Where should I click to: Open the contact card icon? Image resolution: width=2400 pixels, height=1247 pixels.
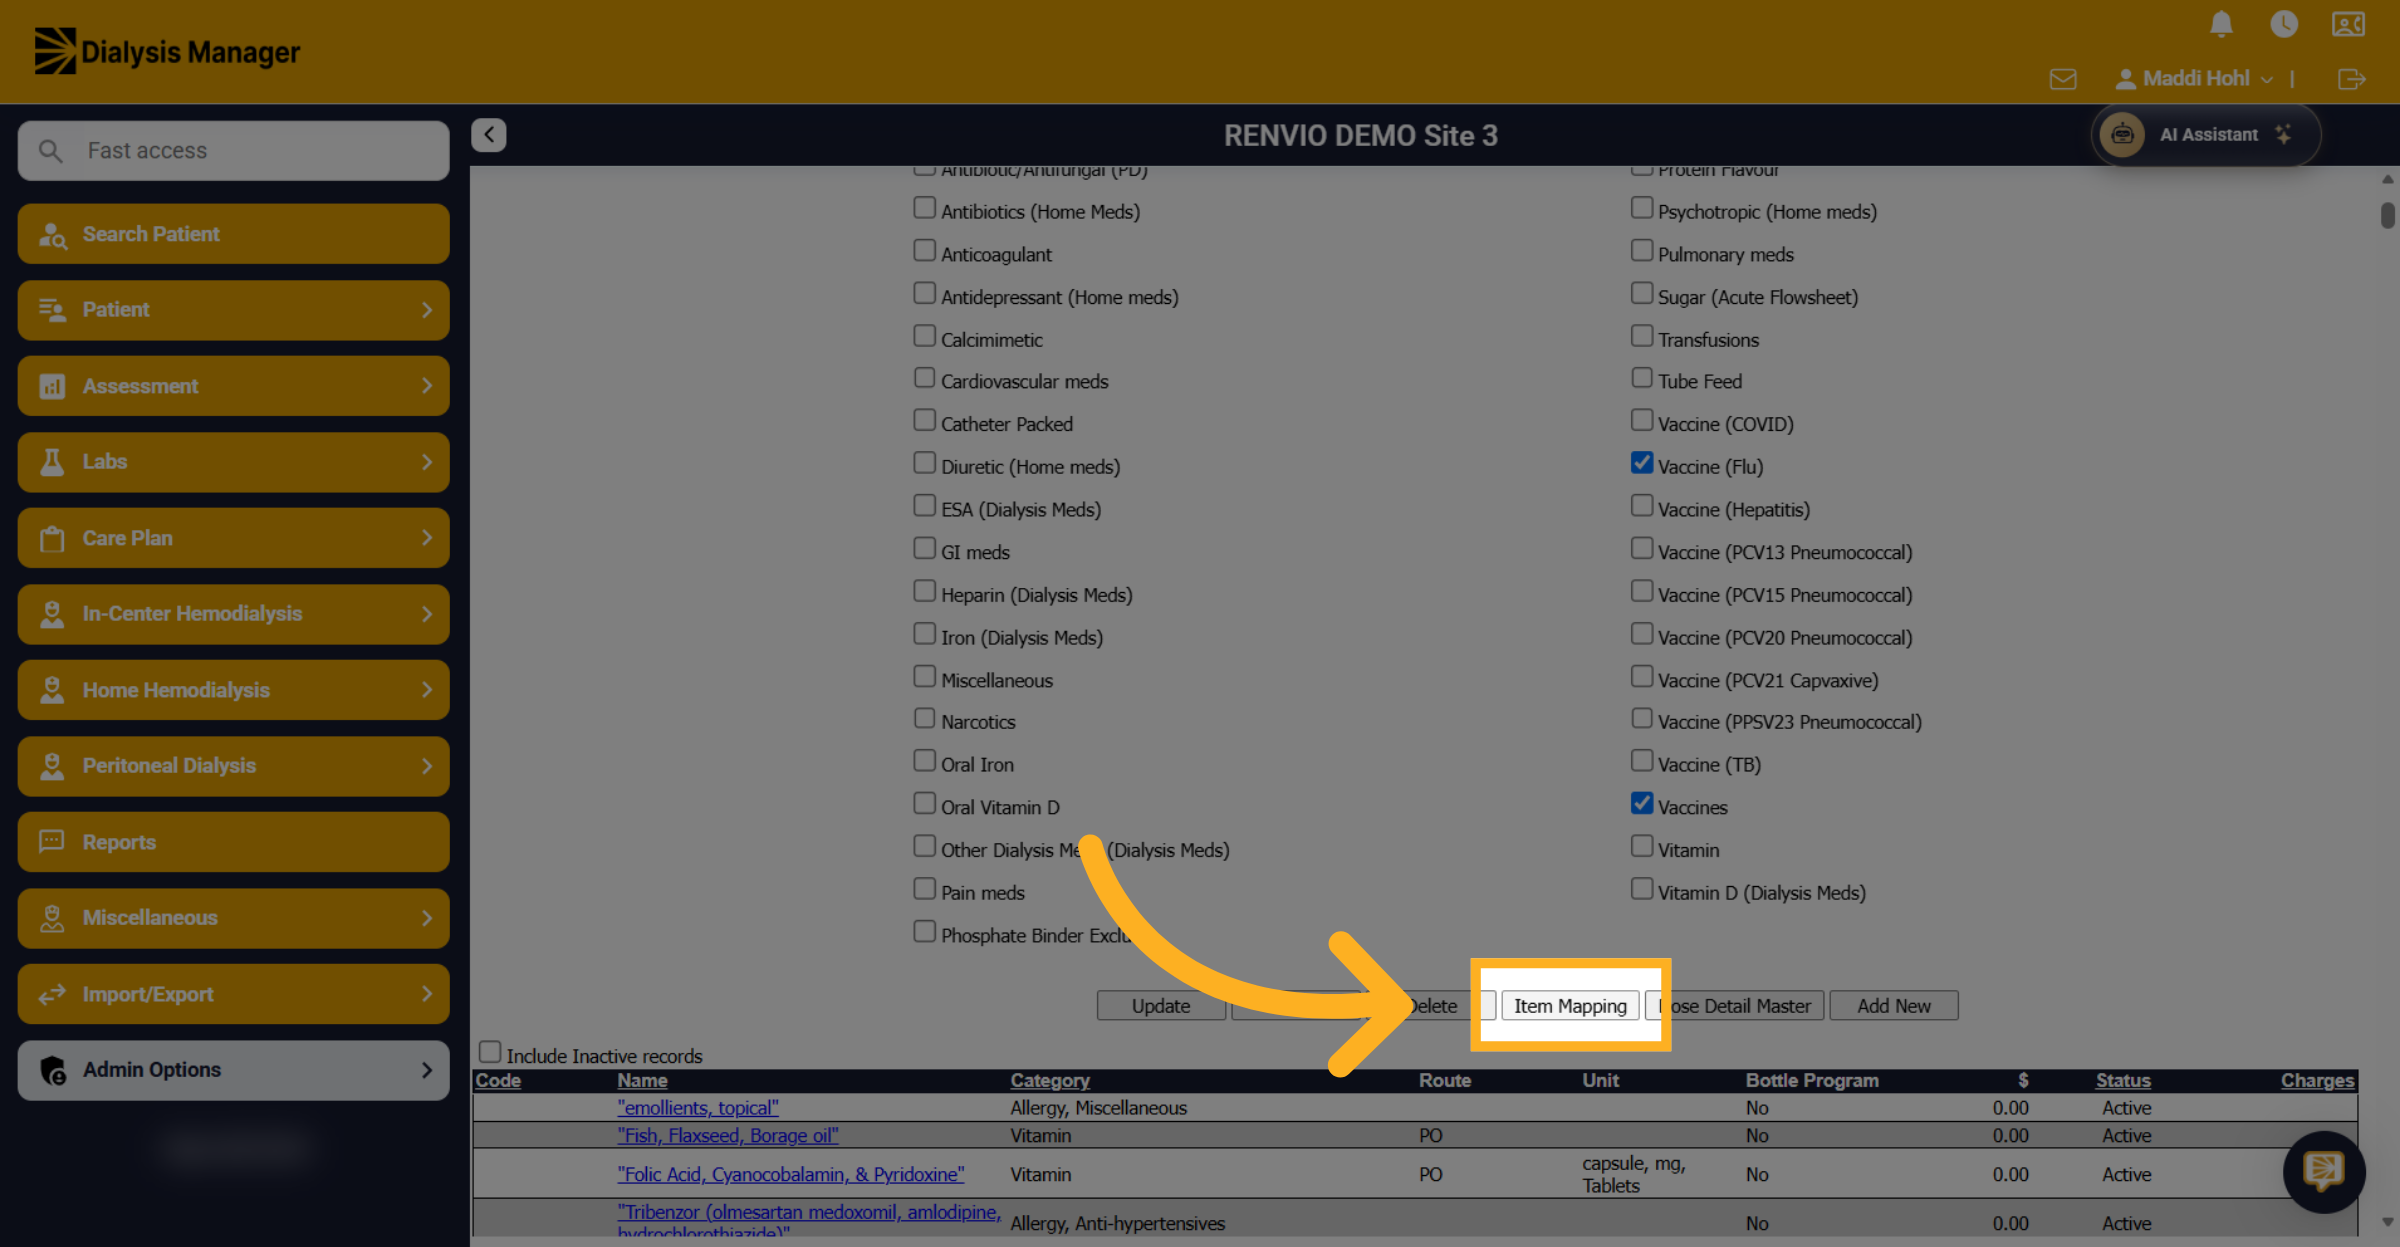tap(2348, 24)
